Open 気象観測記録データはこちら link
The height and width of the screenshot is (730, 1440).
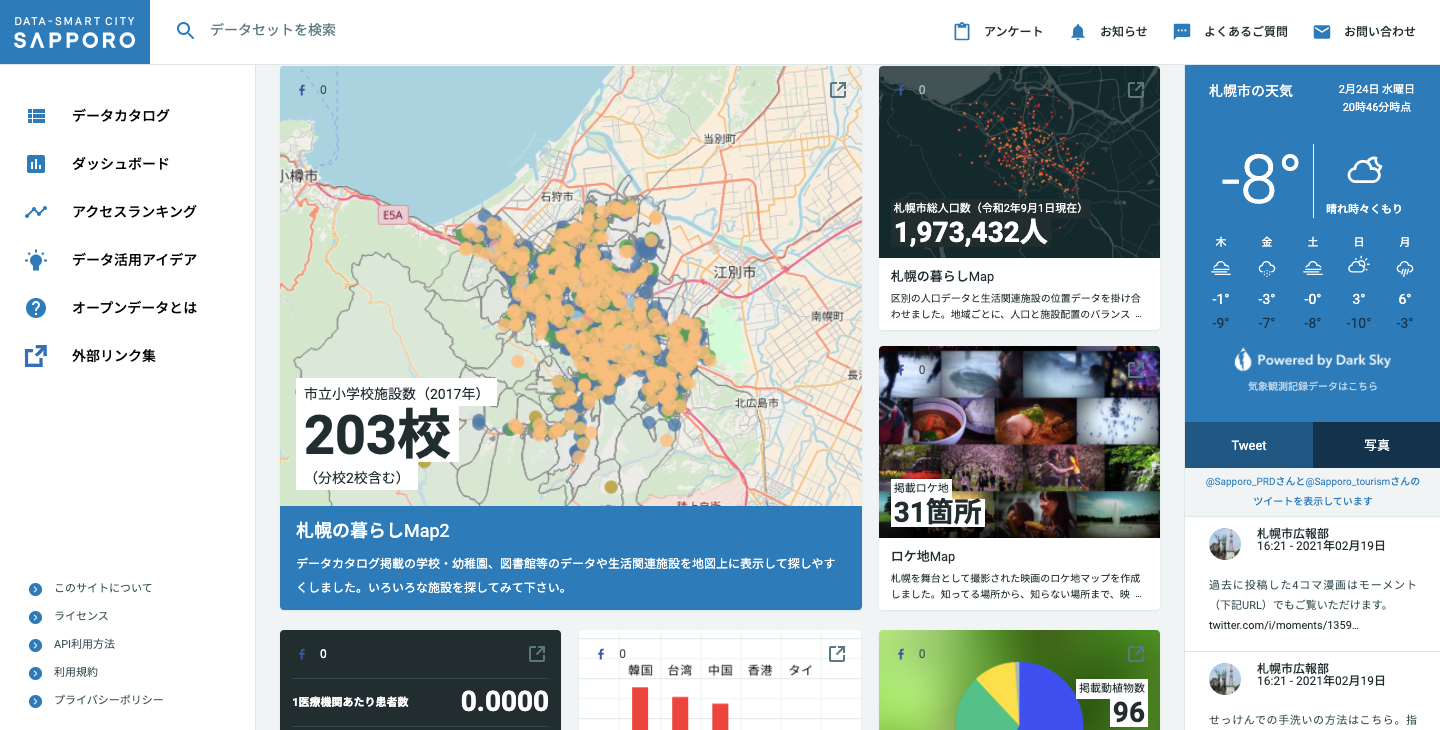[x=1312, y=386]
